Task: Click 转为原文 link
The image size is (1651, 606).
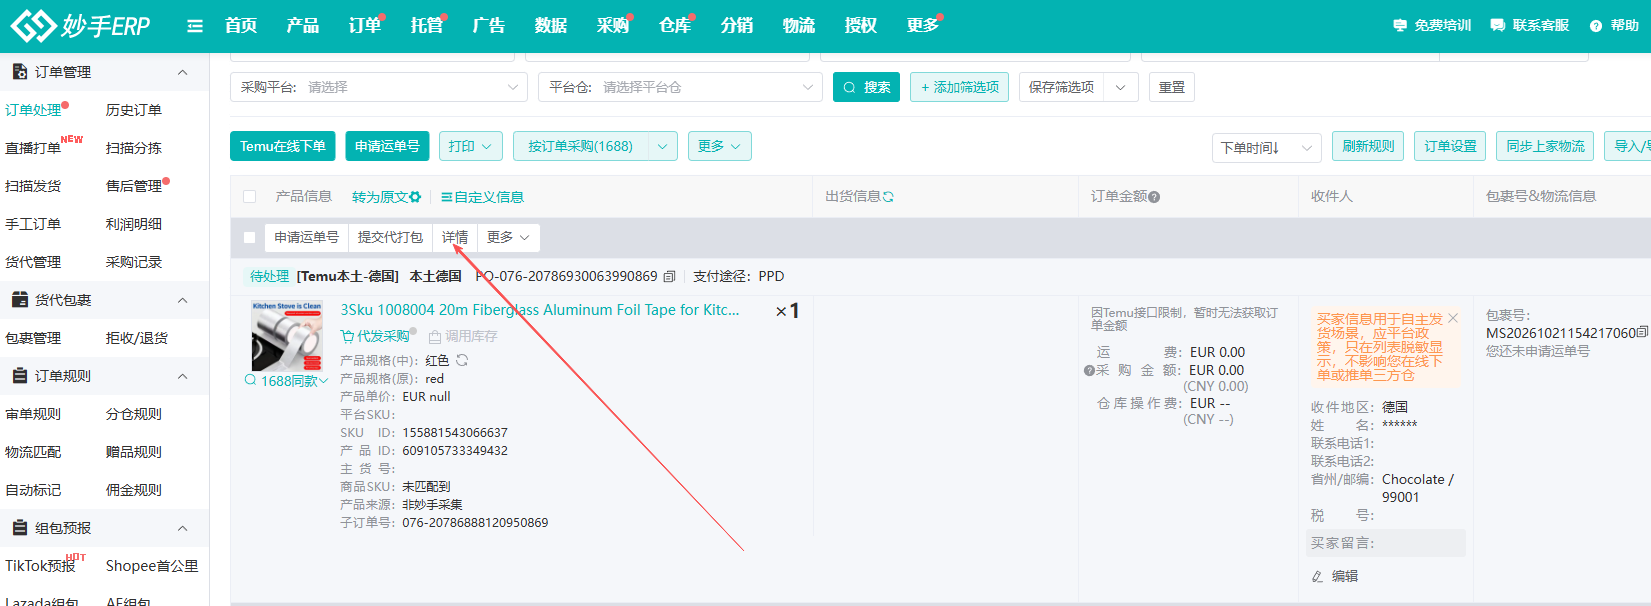Action: [x=379, y=197]
